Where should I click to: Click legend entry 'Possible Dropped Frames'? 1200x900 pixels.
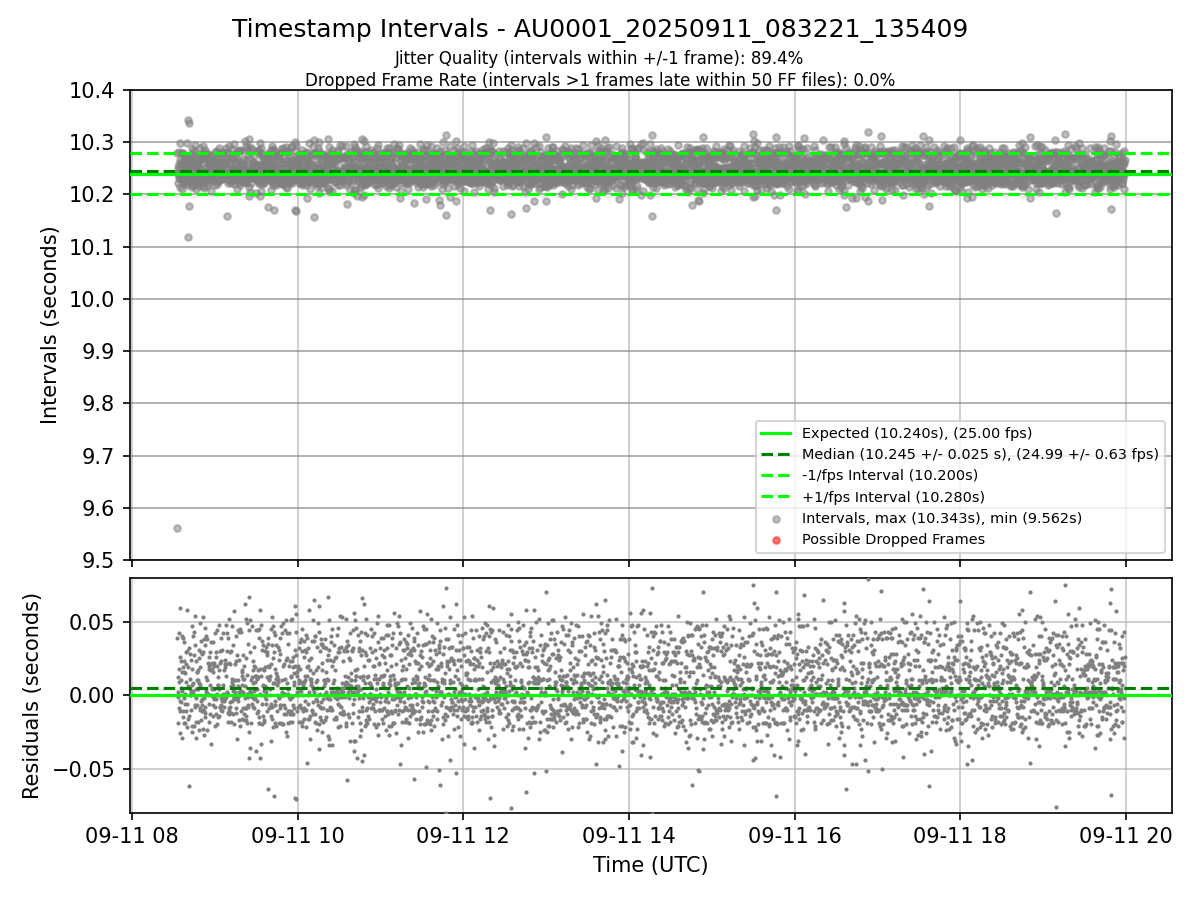pyautogui.click(x=893, y=539)
